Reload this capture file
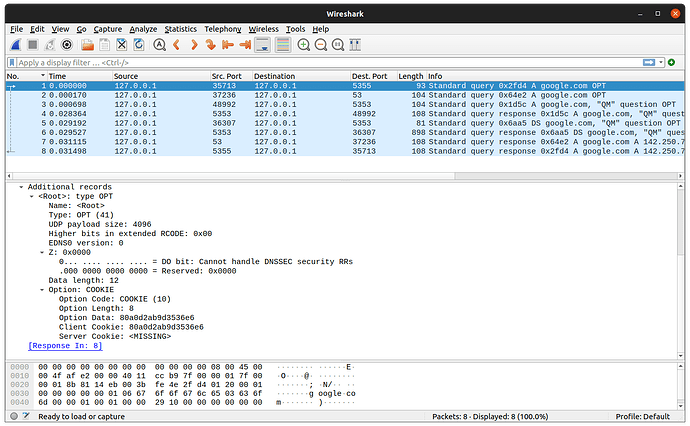This screenshot has height=426, width=690. click(x=139, y=45)
